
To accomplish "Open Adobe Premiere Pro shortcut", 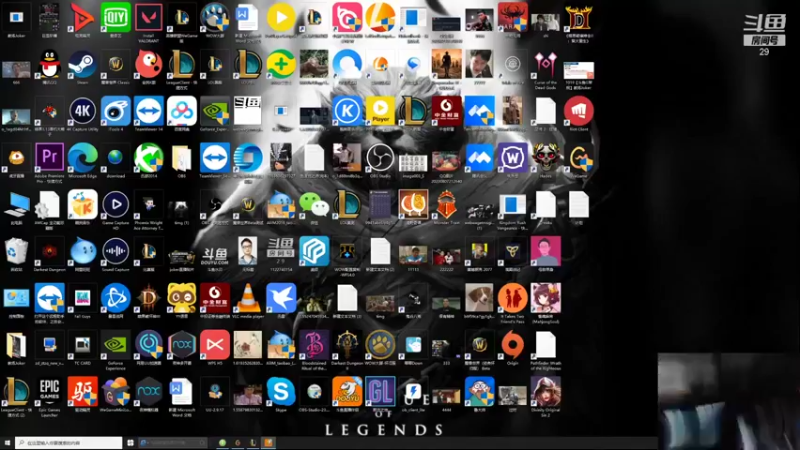I will pyautogui.click(x=49, y=157).
